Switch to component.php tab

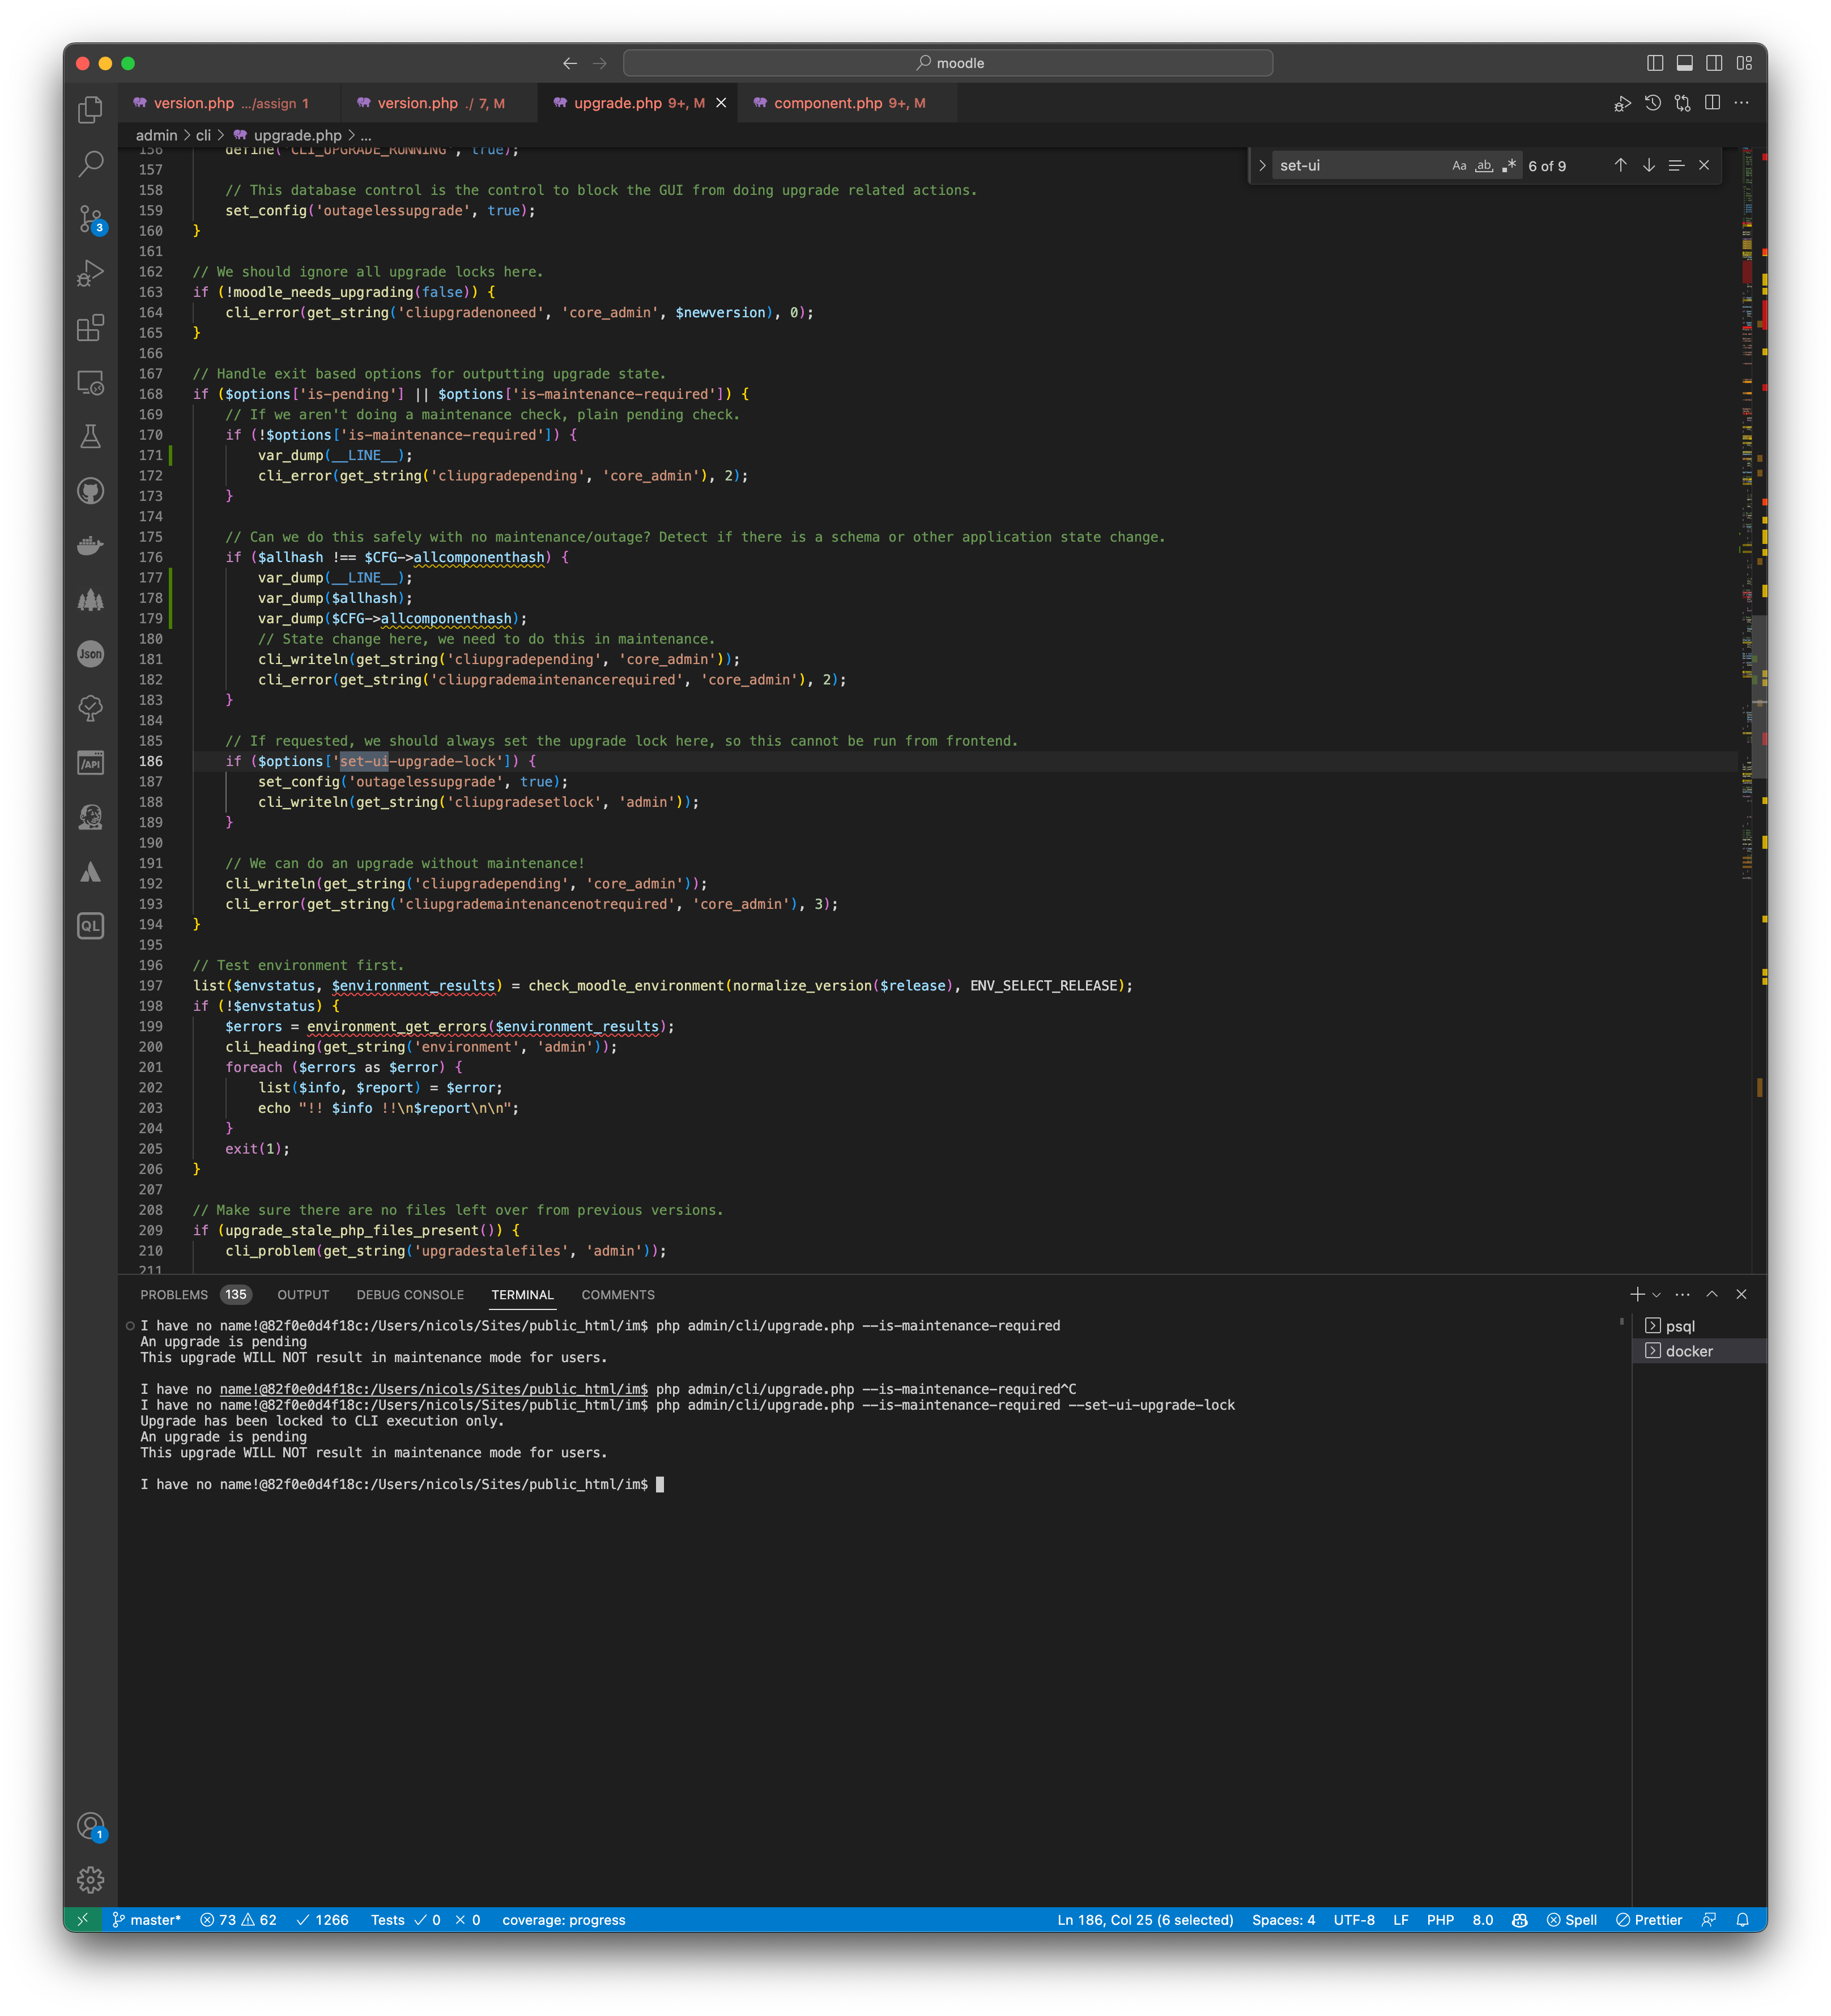[x=848, y=103]
